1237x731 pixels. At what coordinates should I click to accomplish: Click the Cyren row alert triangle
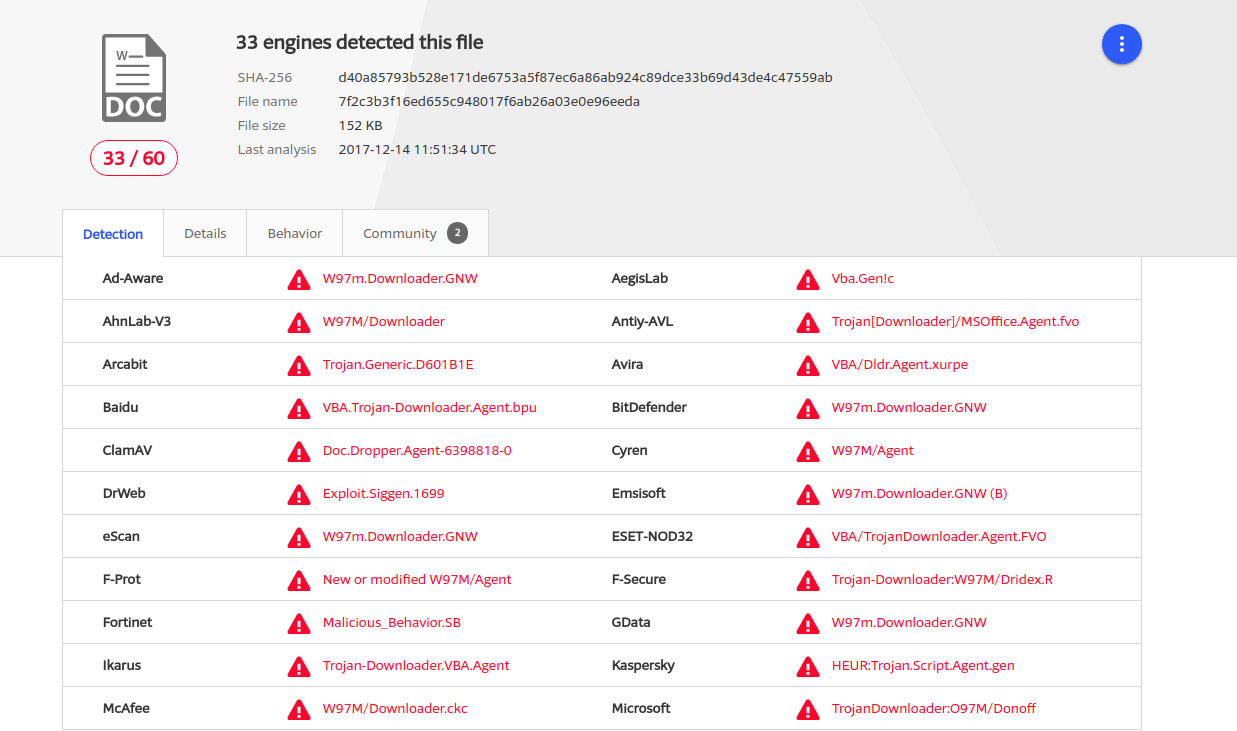click(808, 451)
